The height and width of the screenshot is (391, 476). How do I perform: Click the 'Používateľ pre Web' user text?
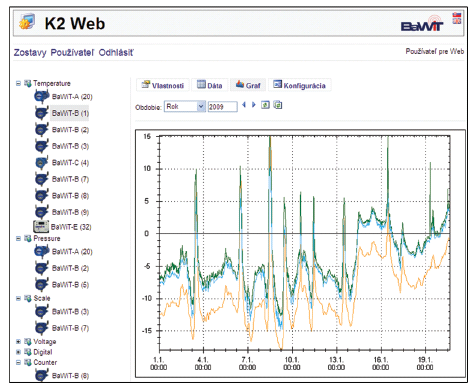tap(434, 51)
